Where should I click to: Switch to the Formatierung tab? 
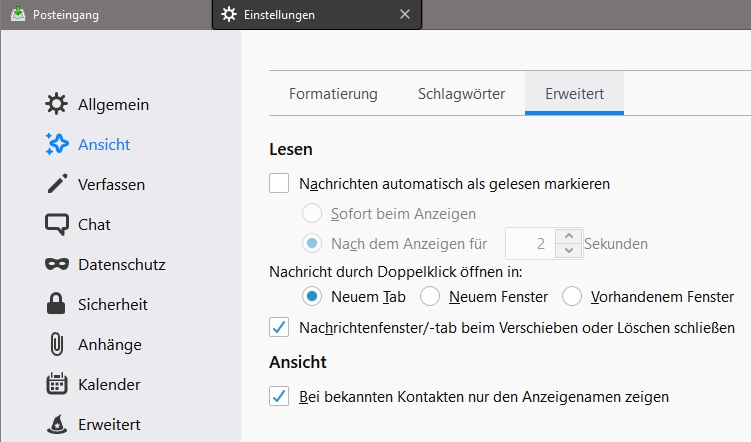333,94
